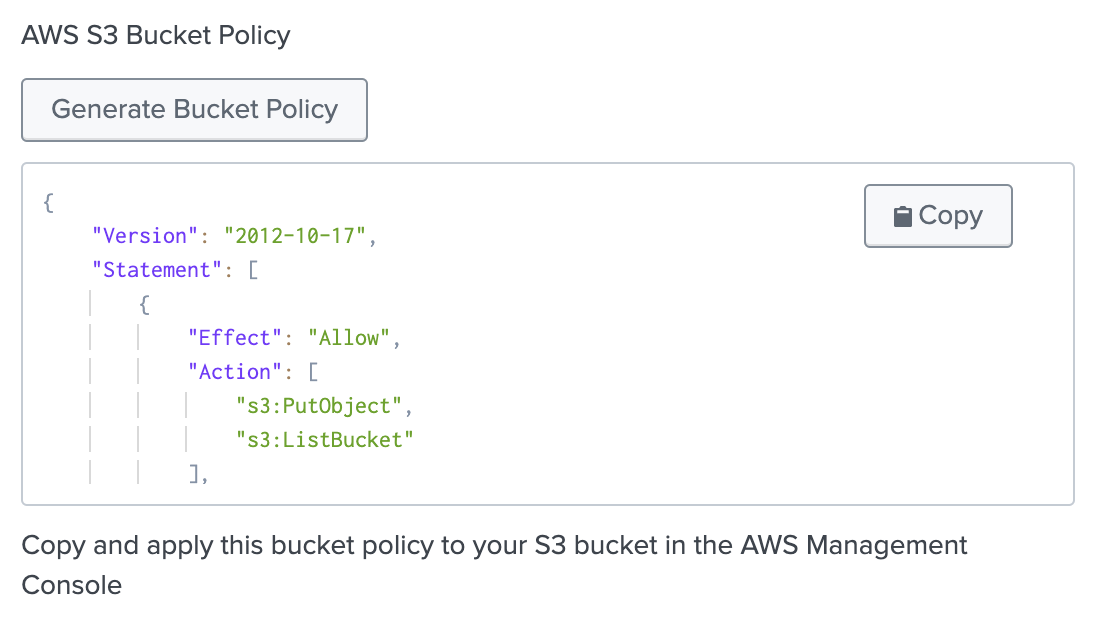
Task: Click the Generate Bucket Policy button
Action: coord(194,110)
